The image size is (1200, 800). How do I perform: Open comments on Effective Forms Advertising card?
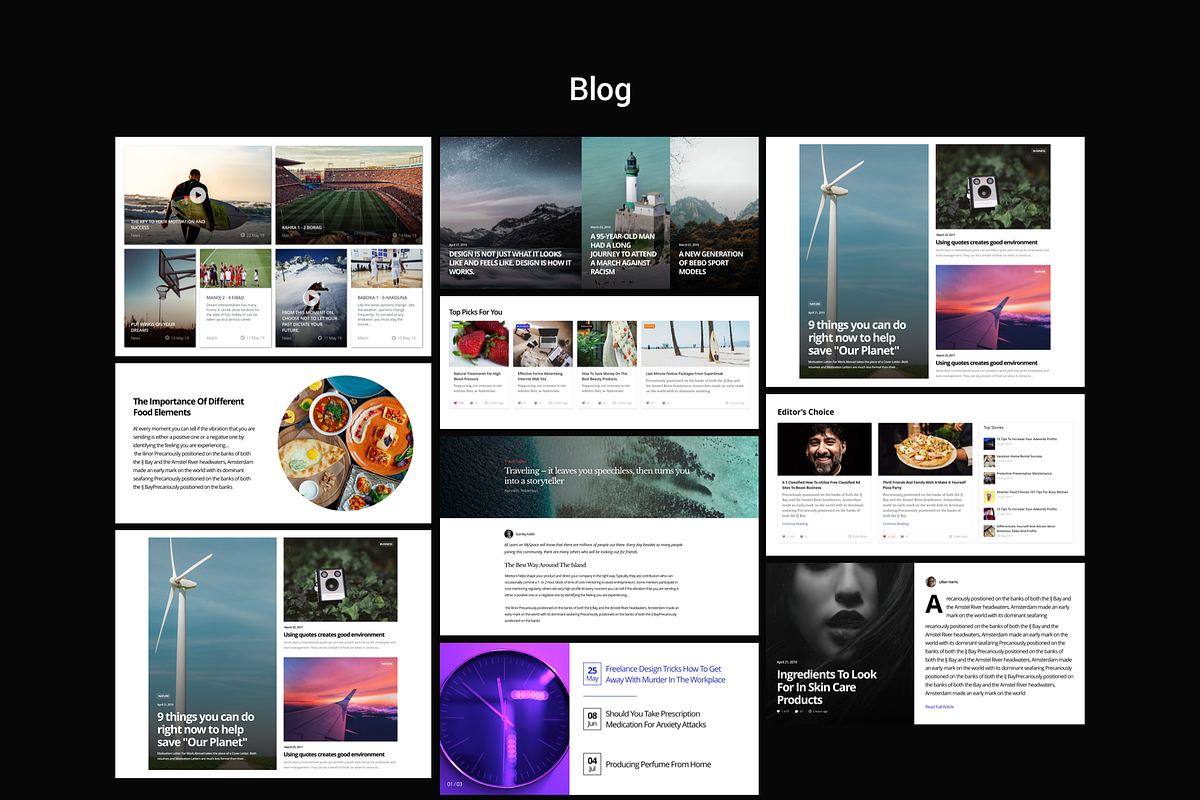point(535,402)
